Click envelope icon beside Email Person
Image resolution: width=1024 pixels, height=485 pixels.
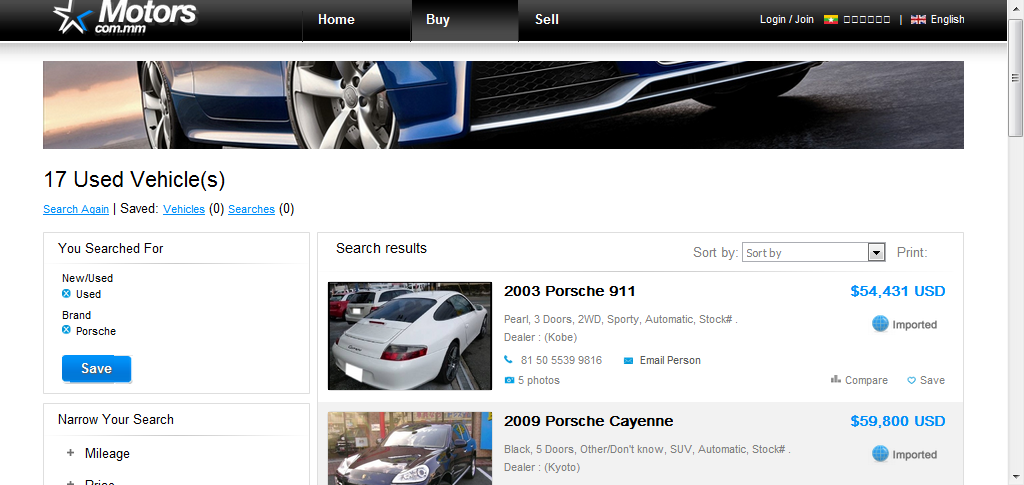point(628,360)
